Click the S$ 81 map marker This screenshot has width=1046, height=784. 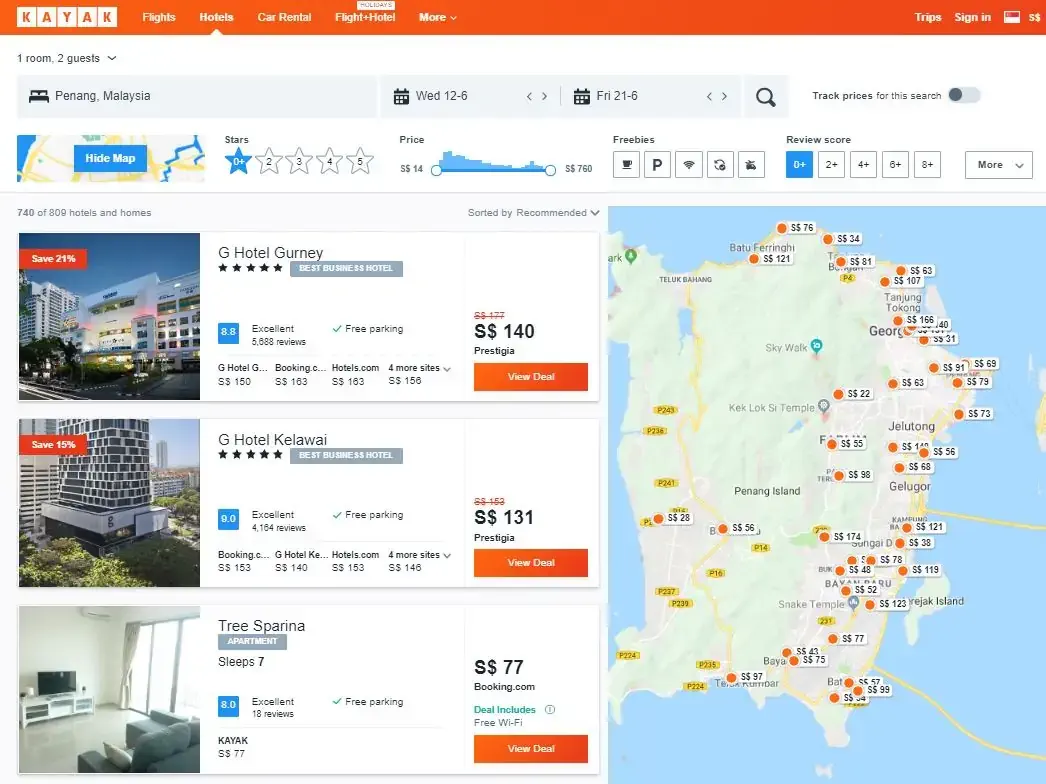pos(855,262)
